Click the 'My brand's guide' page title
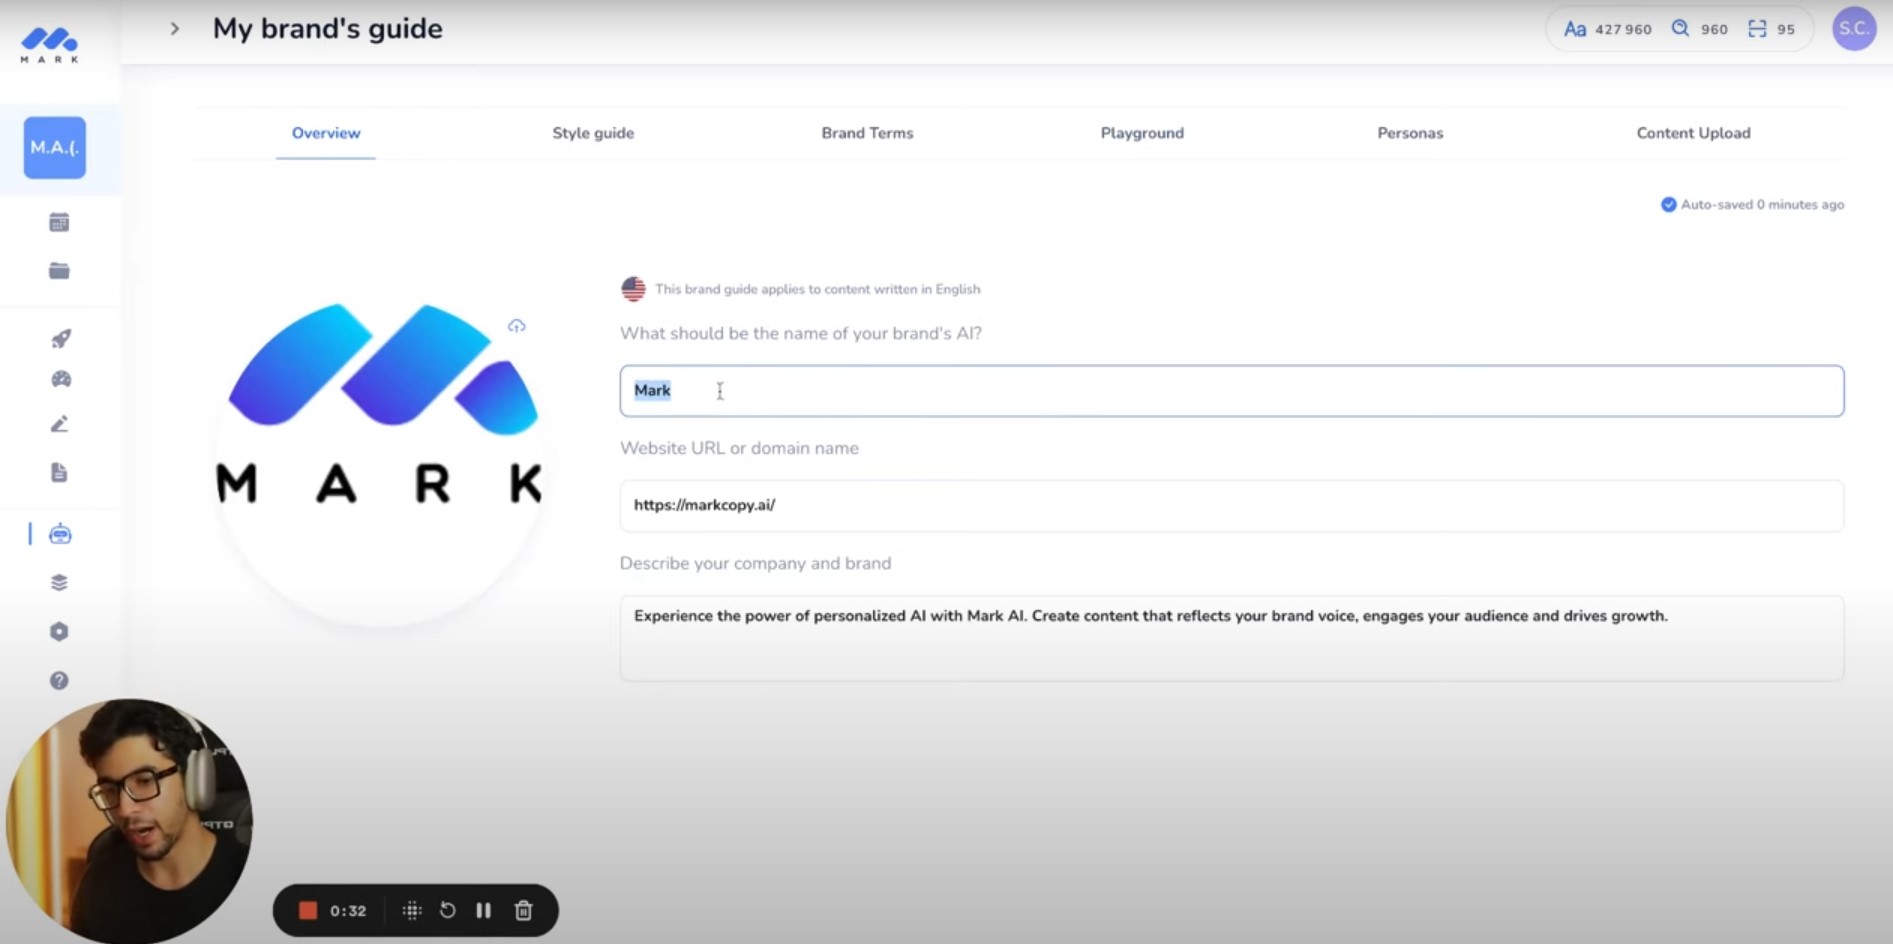1893x944 pixels. point(328,29)
